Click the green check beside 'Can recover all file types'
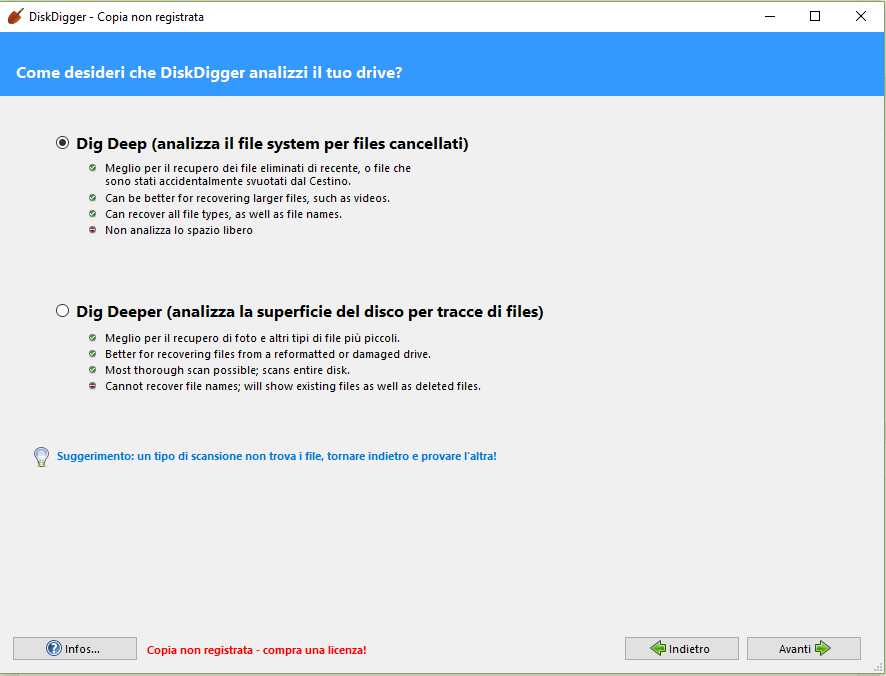This screenshot has height=676, width=886. (x=93, y=214)
